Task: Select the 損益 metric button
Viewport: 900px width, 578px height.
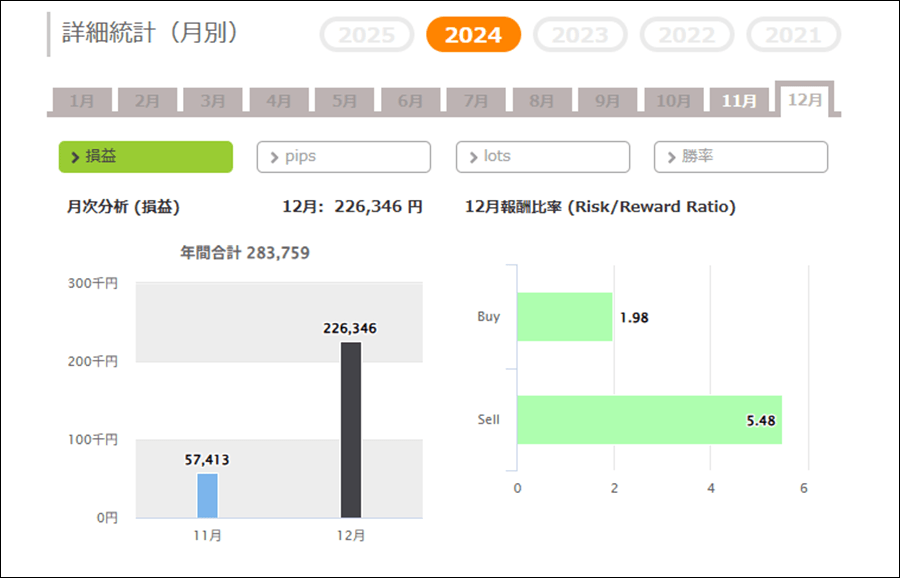Action: coord(146,157)
